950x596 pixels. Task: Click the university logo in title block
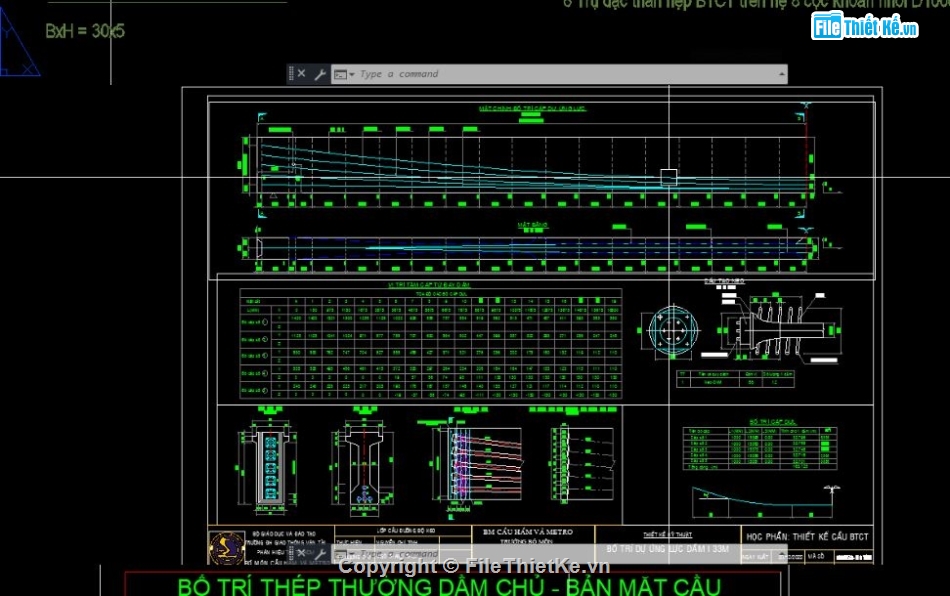[x=227, y=547]
